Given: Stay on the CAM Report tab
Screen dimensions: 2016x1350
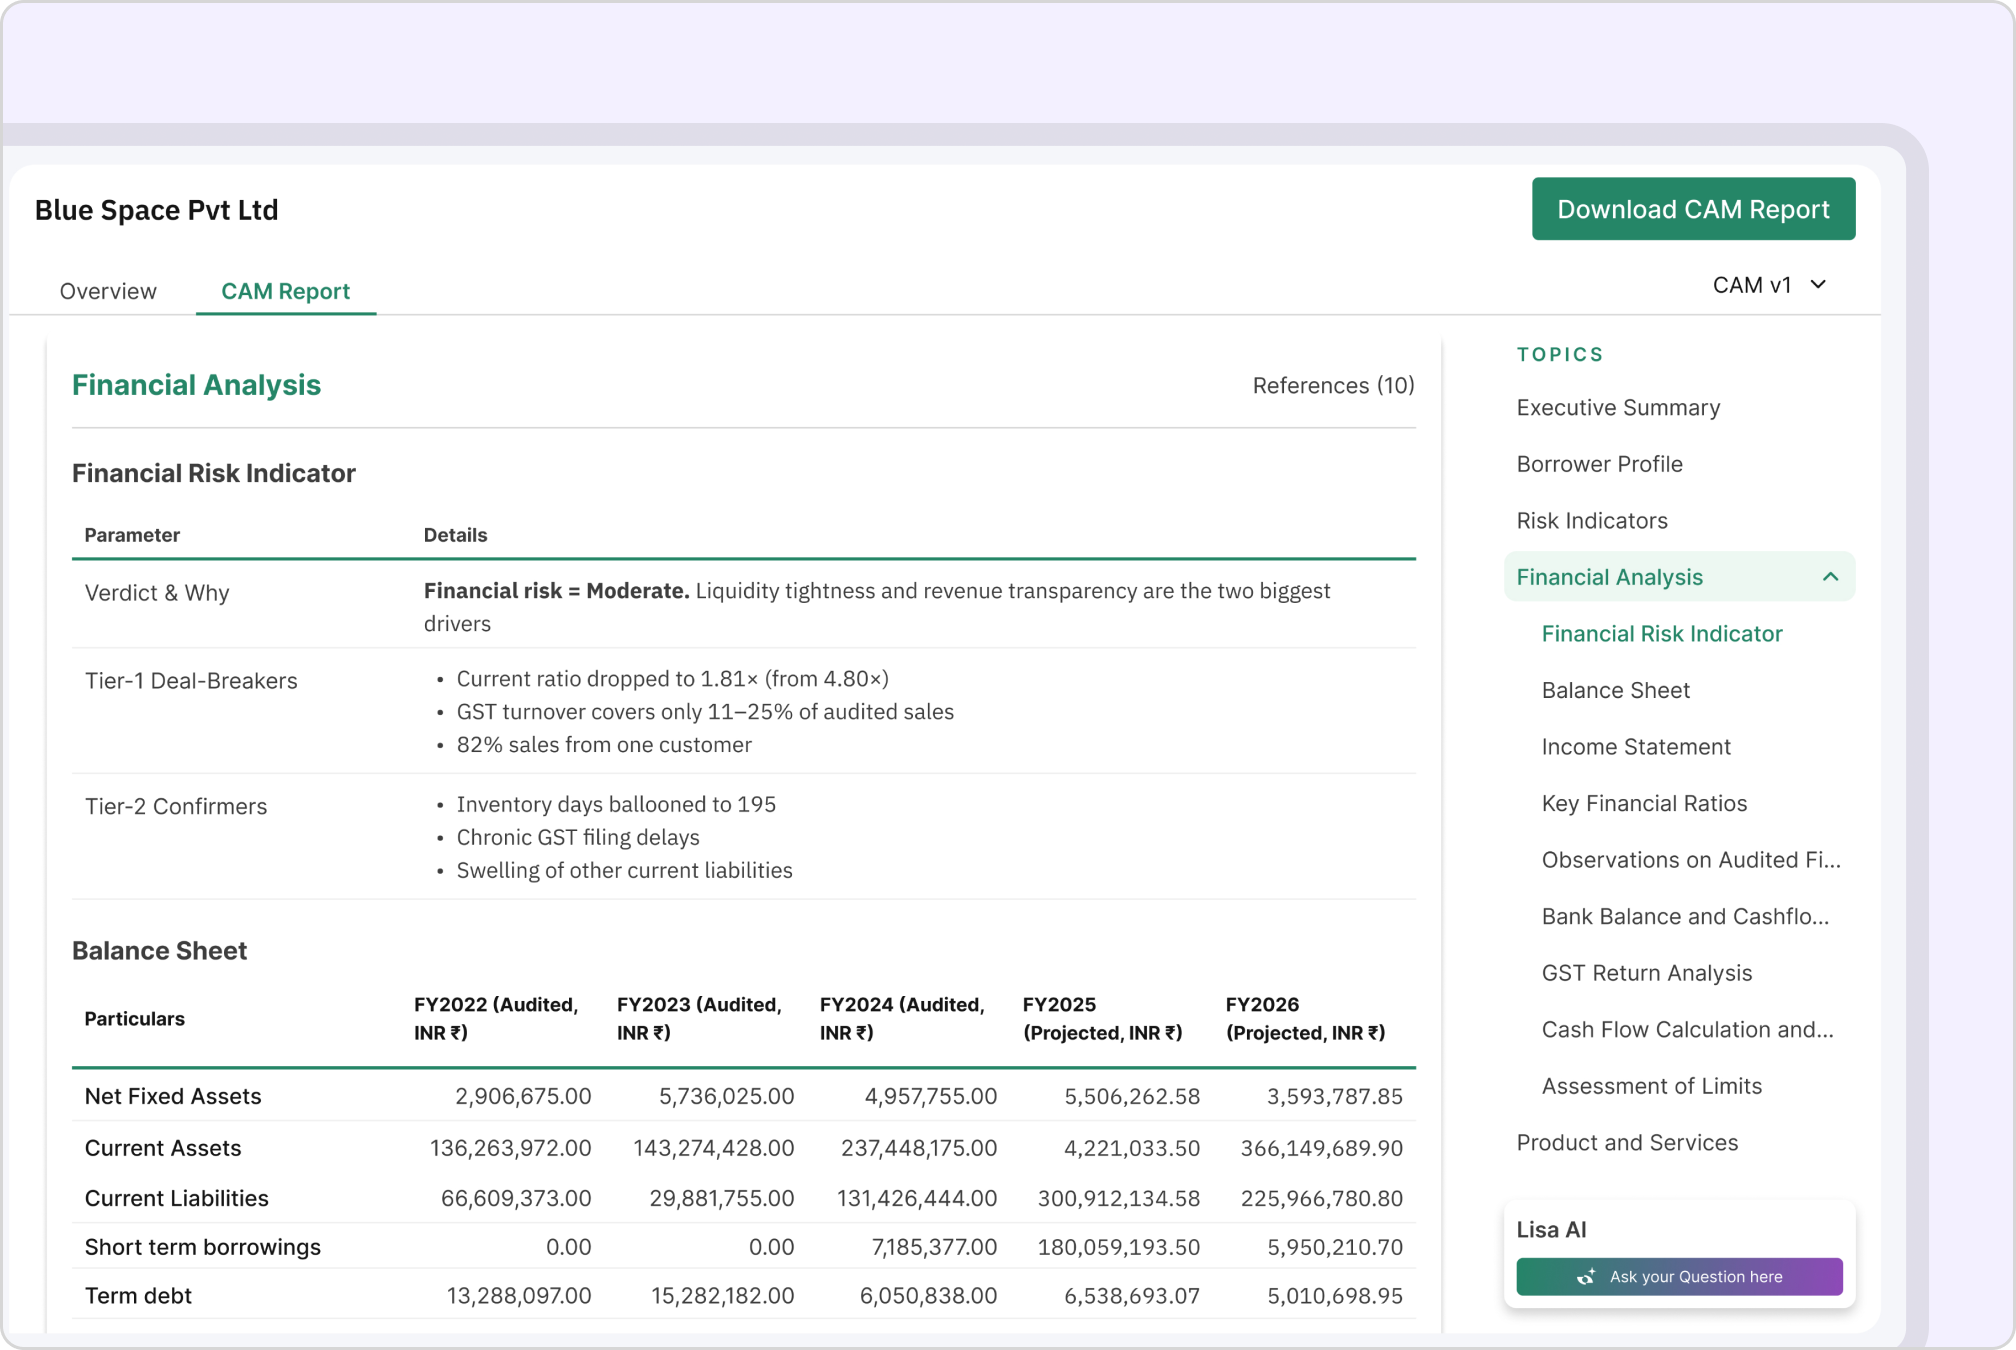Looking at the screenshot, I should pos(286,291).
